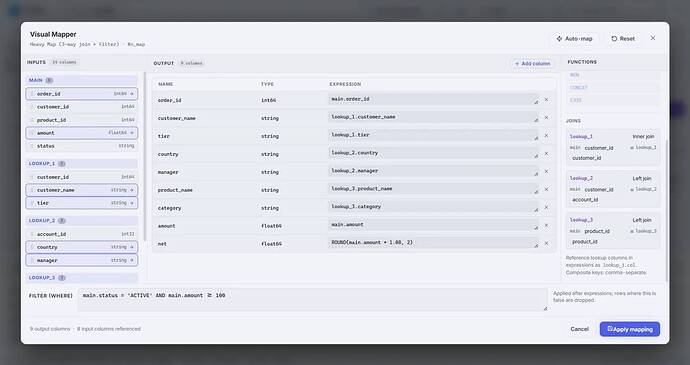Open the lookup_2 Left join type dropdown
The width and height of the screenshot is (690, 365).
coord(642,178)
